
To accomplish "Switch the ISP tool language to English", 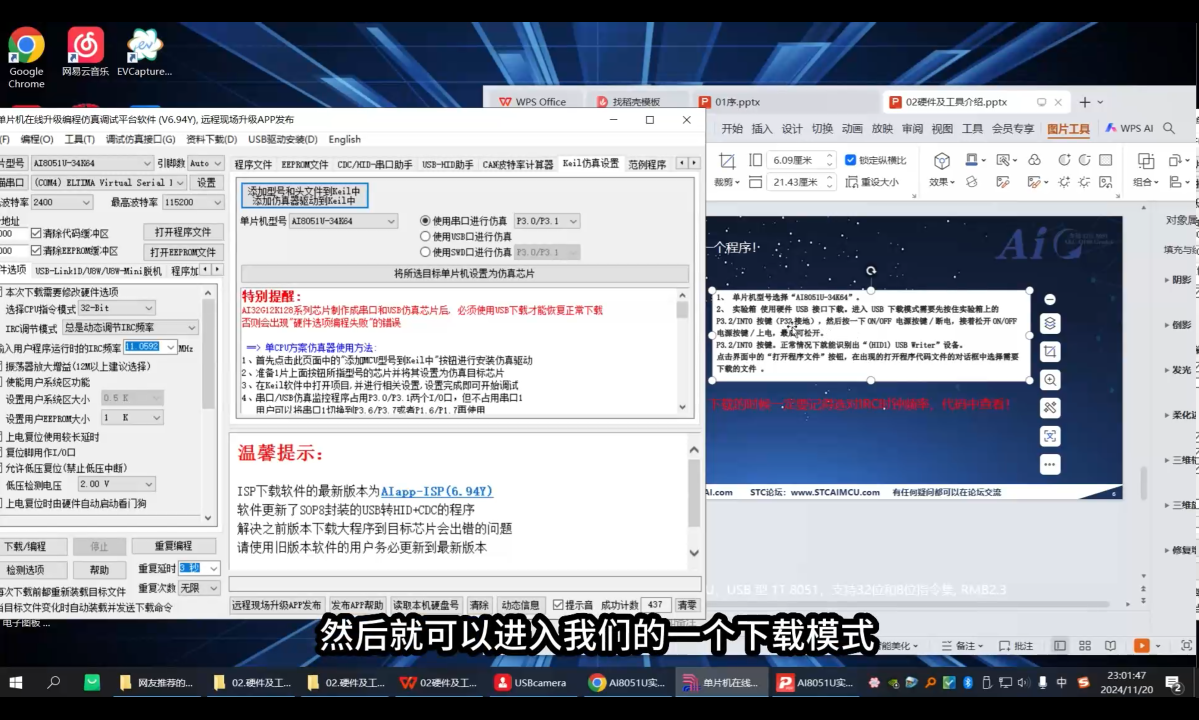I will pyautogui.click(x=344, y=139).
